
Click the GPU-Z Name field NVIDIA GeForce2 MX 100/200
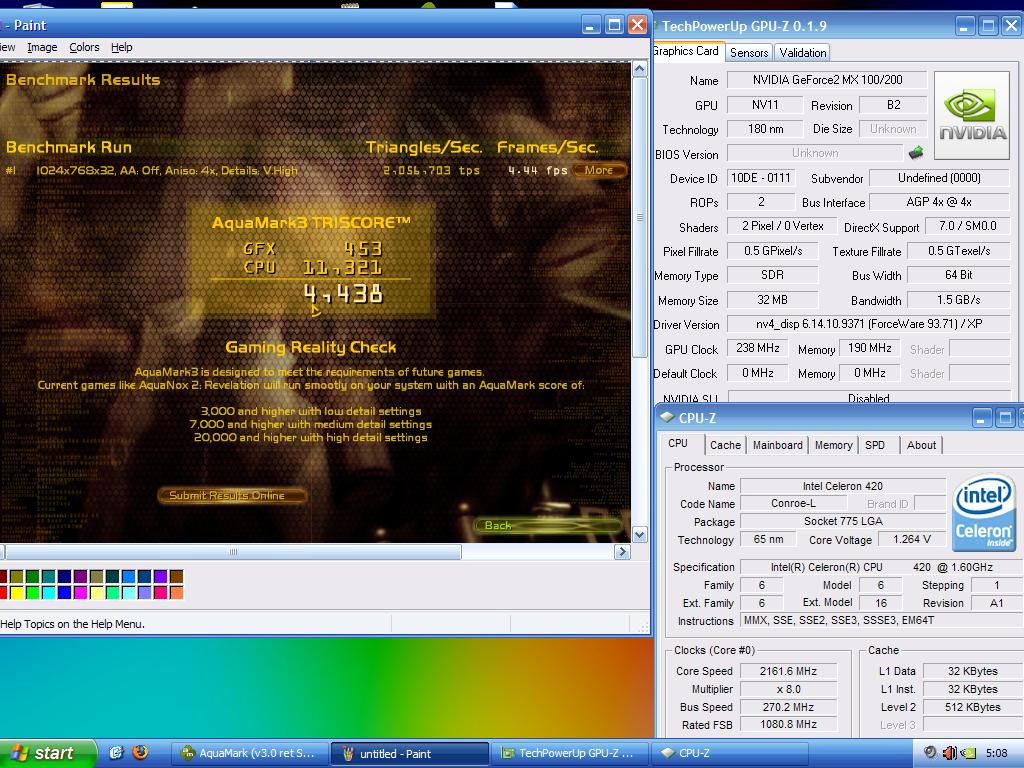[x=827, y=80]
